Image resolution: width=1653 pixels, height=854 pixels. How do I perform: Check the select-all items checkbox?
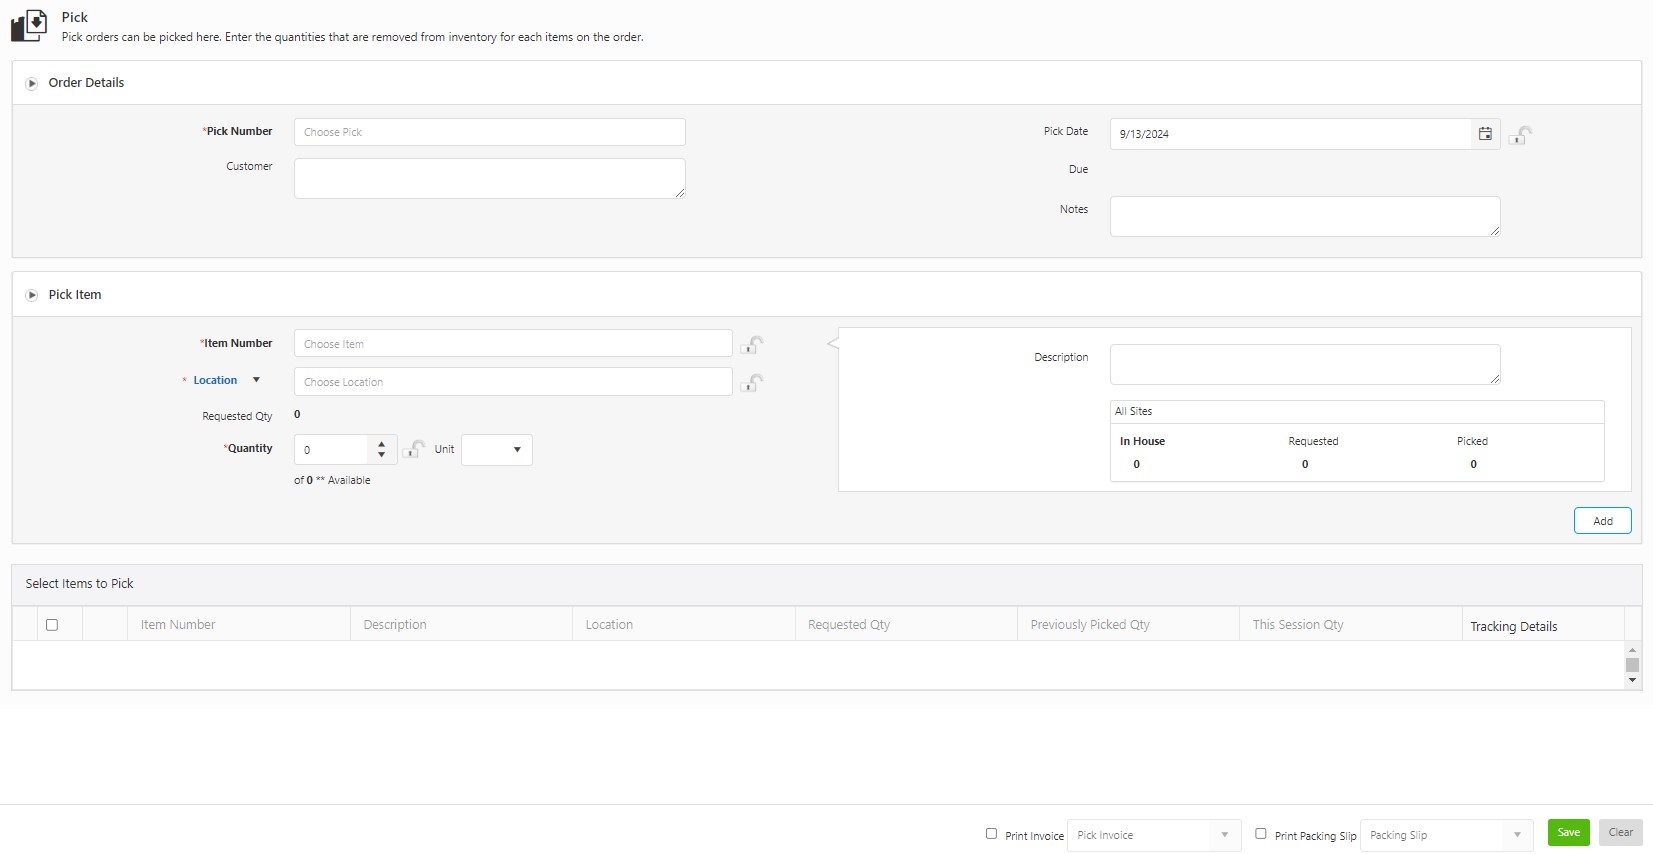pyautogui.click(x=52, y=625)
